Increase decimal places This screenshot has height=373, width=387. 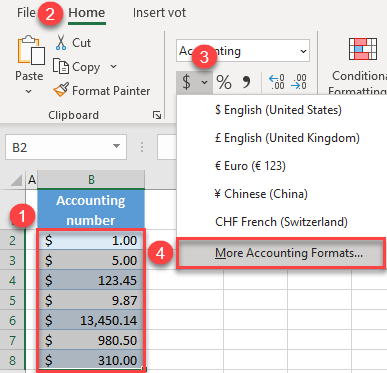coord(277,82)
